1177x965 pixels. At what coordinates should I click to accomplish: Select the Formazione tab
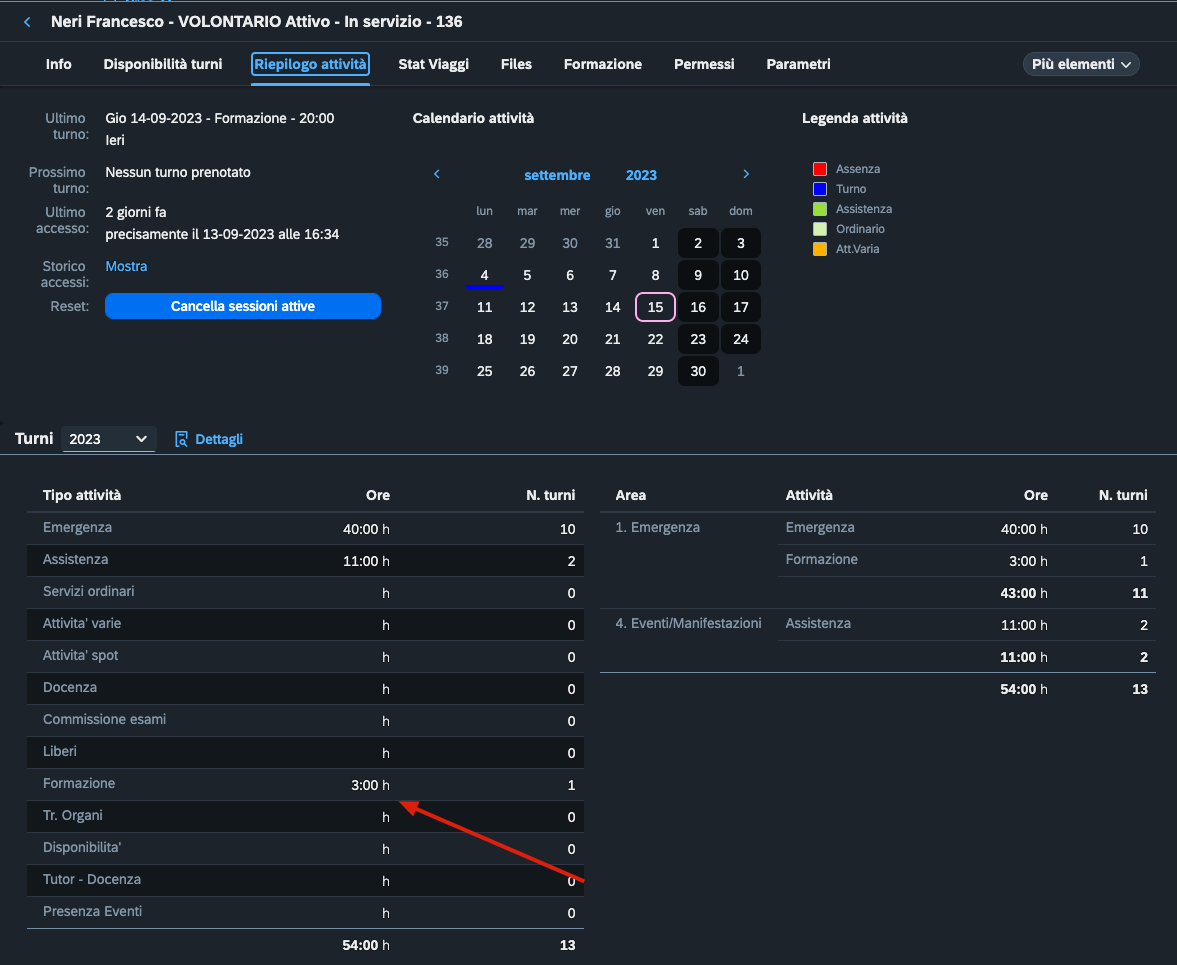[x=602, y=64]
